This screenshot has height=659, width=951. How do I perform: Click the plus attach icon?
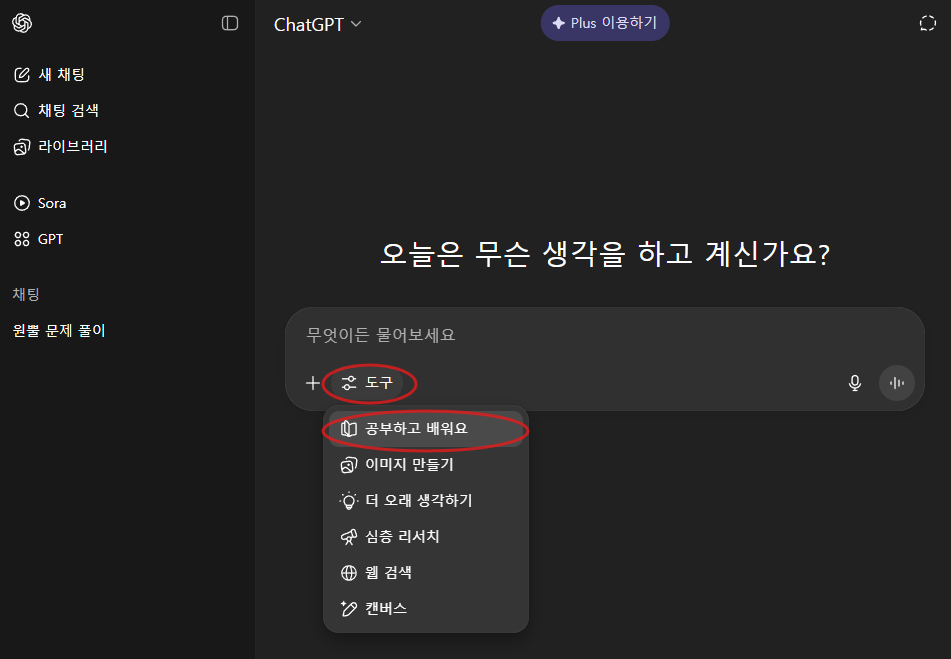coord(312,383)
